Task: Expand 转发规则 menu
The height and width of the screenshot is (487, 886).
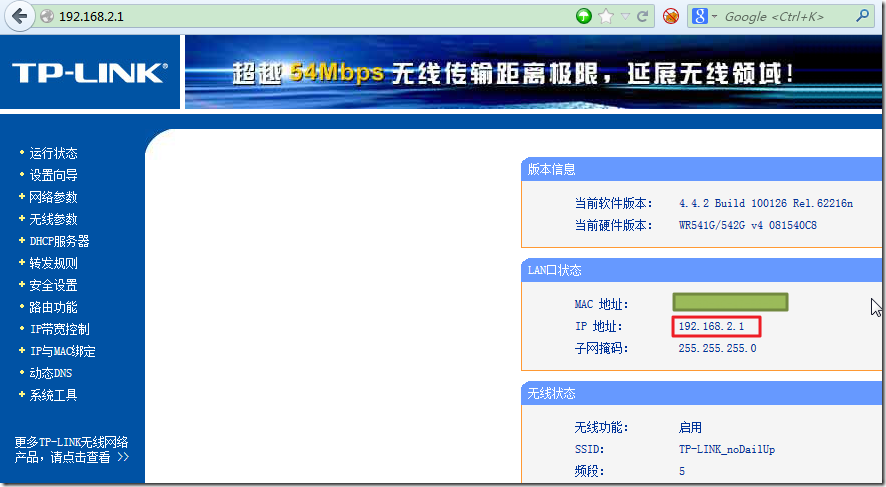Action: click(x=53, y=263)
